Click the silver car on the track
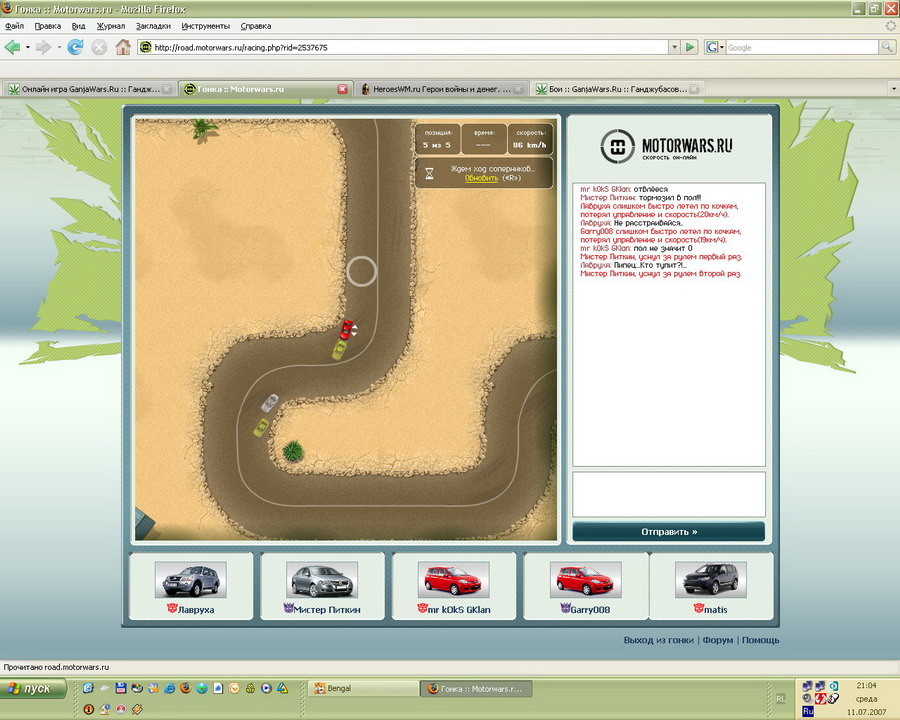 270,402
